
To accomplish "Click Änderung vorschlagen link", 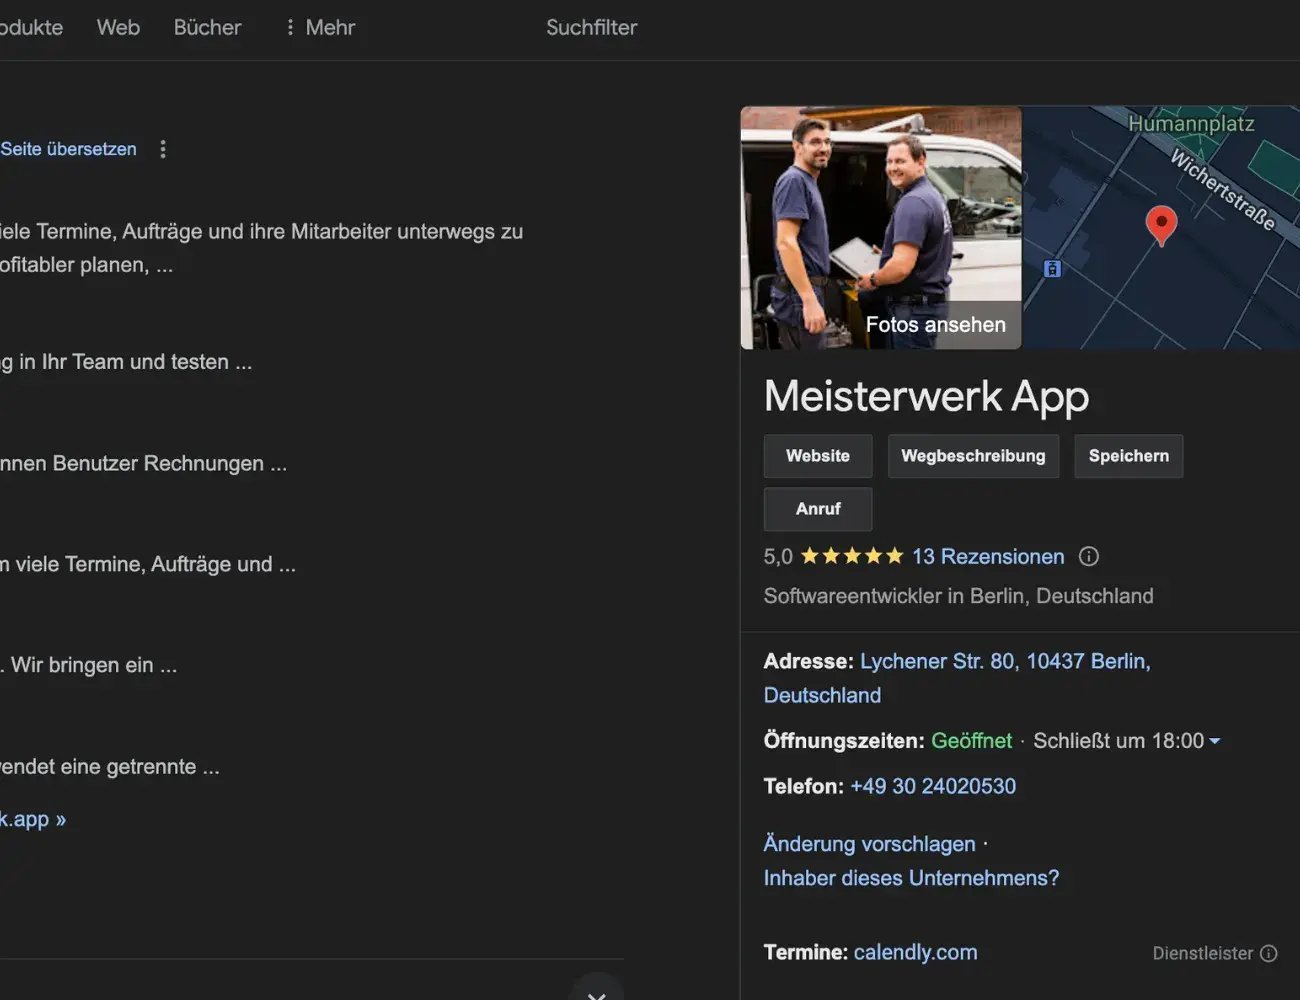I will tap(869, 844).
